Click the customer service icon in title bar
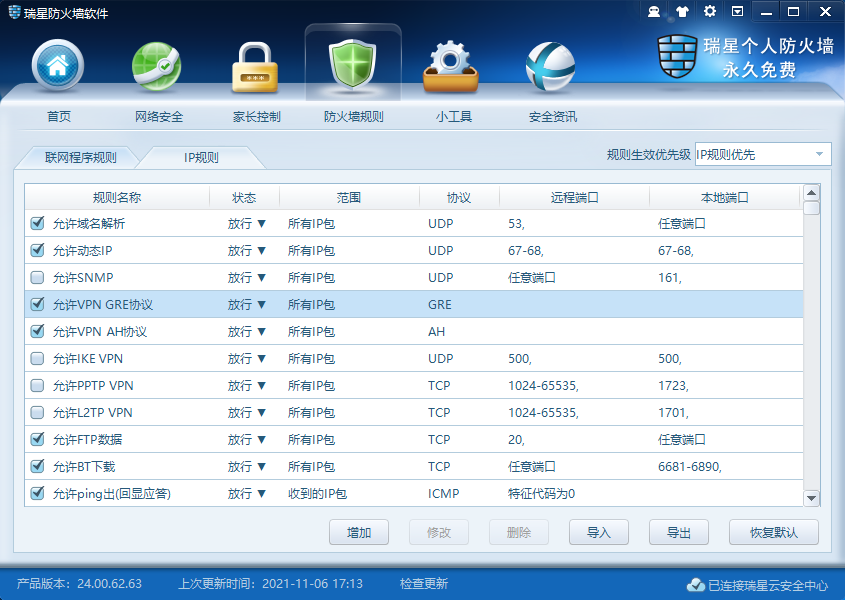 [x=654, y=11]
